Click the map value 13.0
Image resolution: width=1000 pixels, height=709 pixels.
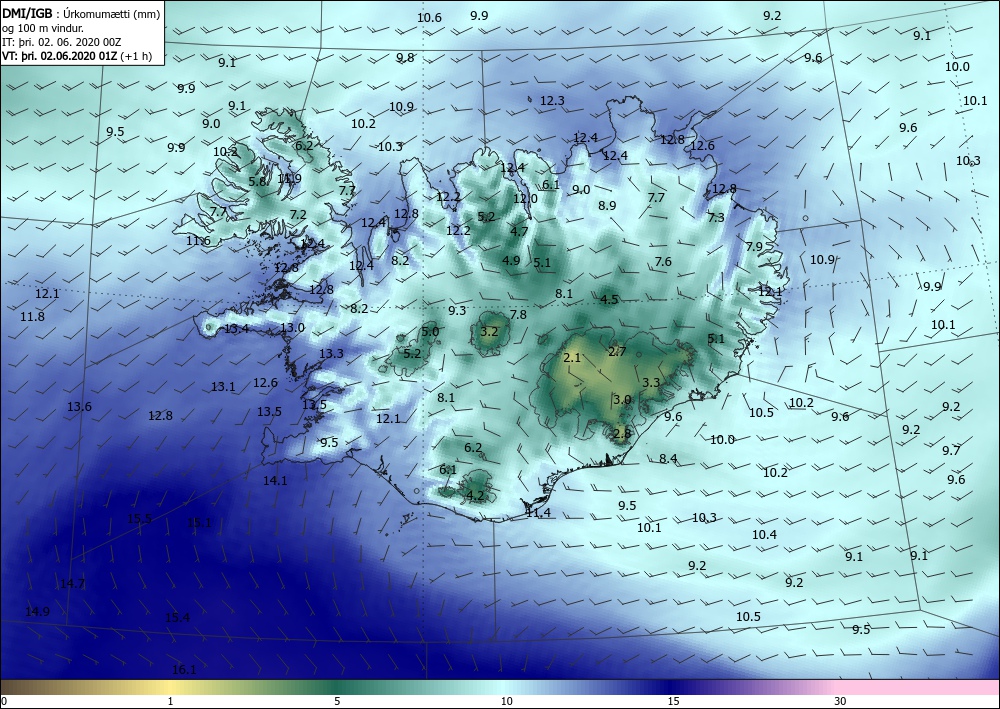(x=293, y=328)
